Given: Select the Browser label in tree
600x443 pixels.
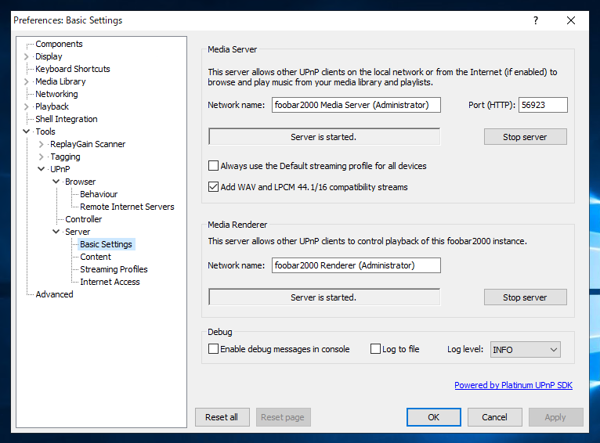Looking at the screenshot, I should 80,182.
